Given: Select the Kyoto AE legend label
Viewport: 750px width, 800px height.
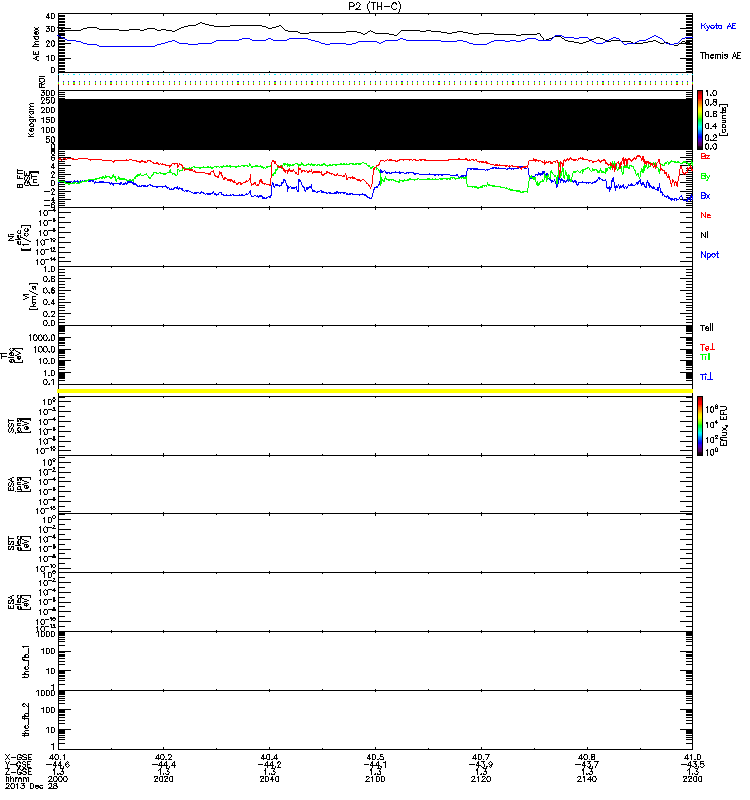Looking at the screenshot, I should point(718,25).
